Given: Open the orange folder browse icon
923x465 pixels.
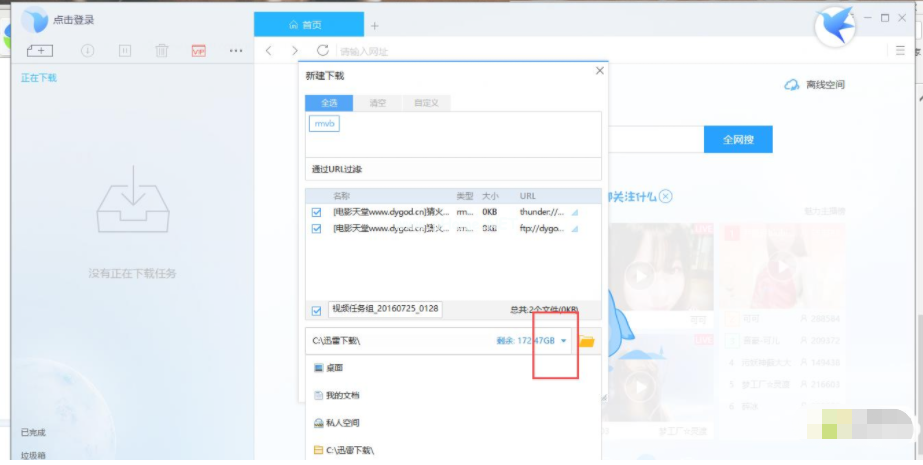Looking at the screenshot, I should click(587, 341).
